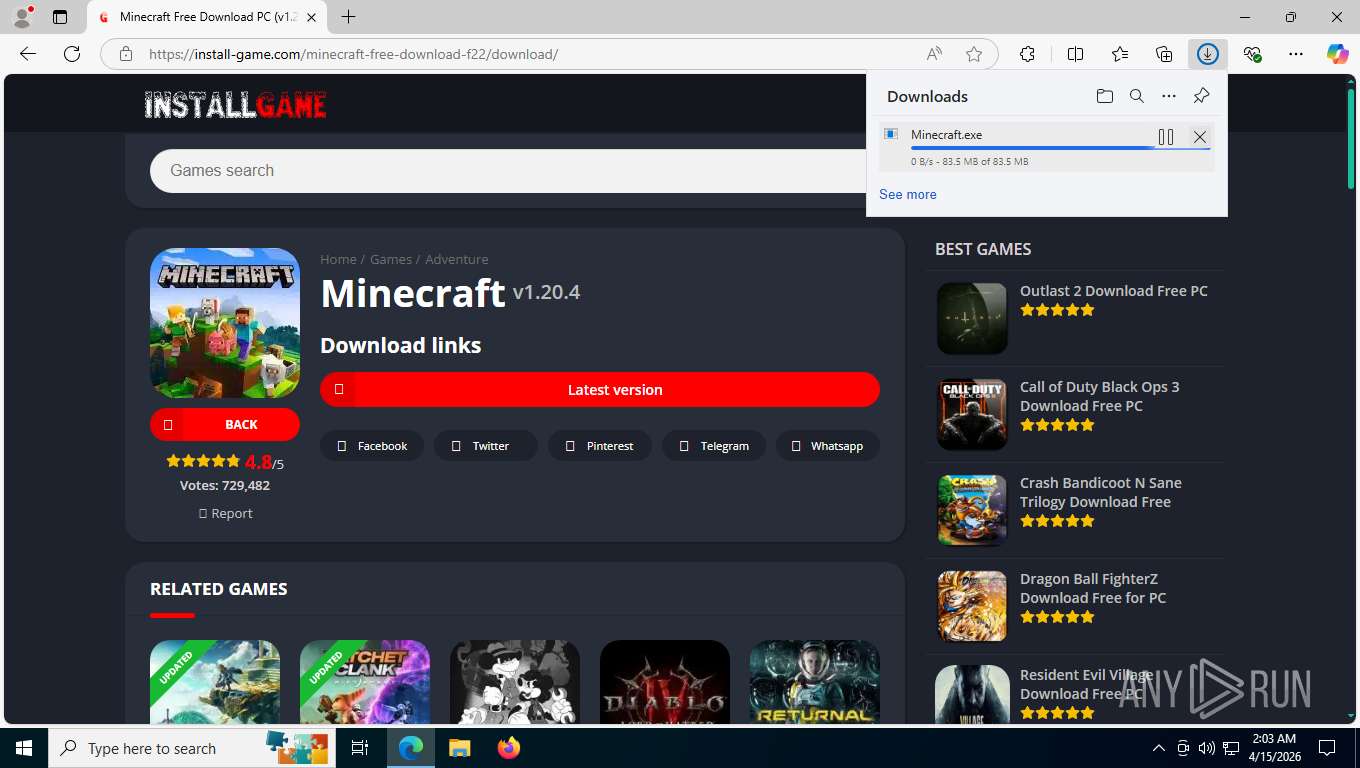
Task: Open Collections icon
Action: pos(1164,54)
